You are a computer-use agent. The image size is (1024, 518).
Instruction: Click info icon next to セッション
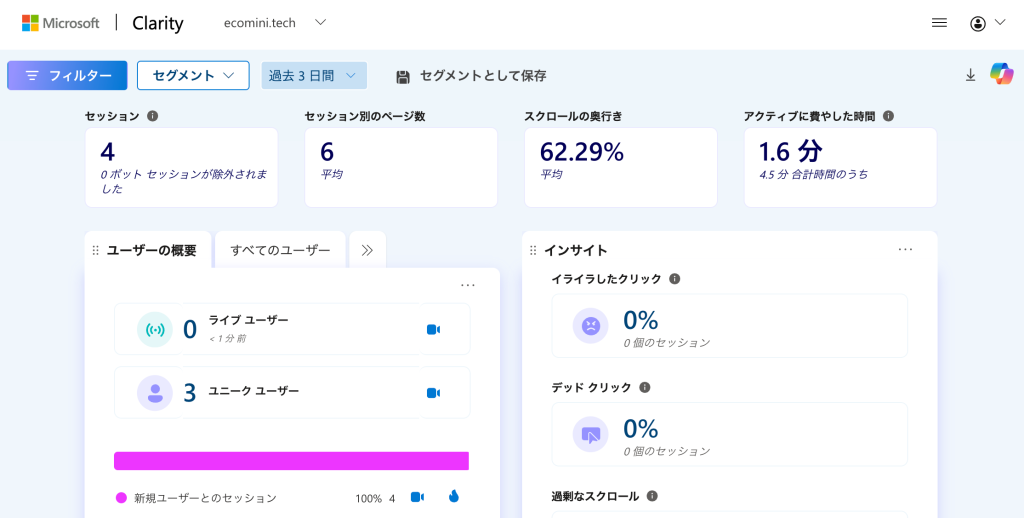point(153,116)
